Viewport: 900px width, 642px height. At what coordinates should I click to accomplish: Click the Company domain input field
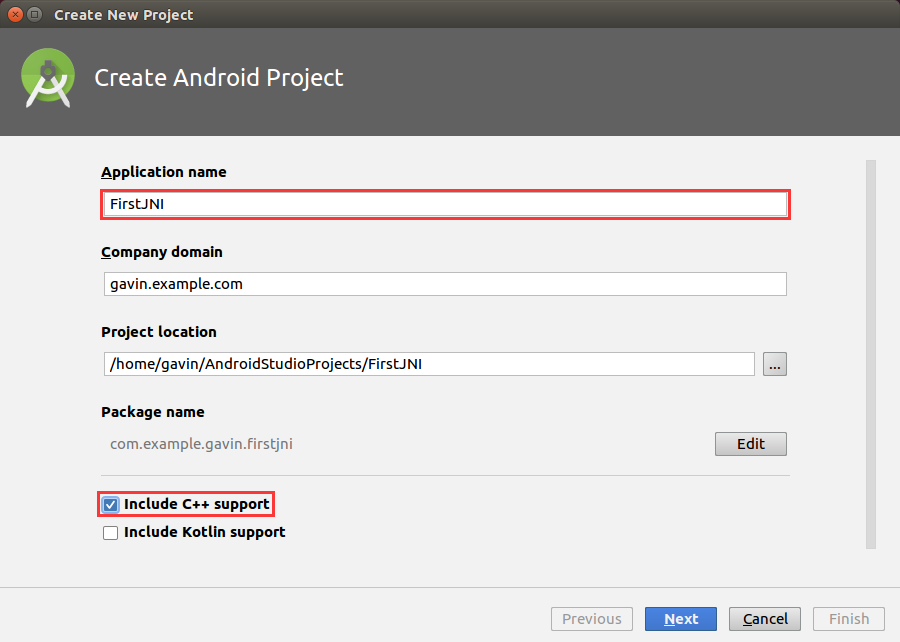click(445, 284)
